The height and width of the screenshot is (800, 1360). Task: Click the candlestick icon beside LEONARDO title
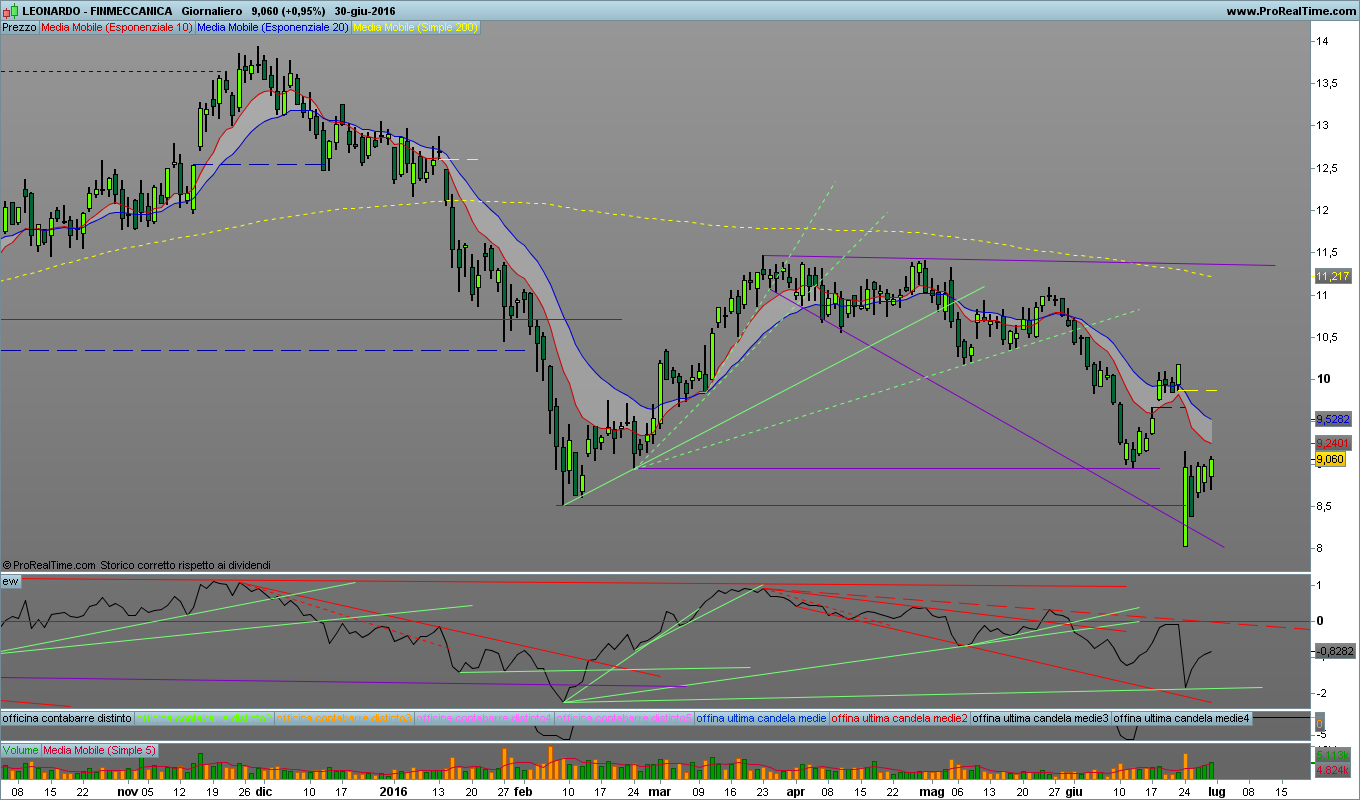(x=9, y=11)
